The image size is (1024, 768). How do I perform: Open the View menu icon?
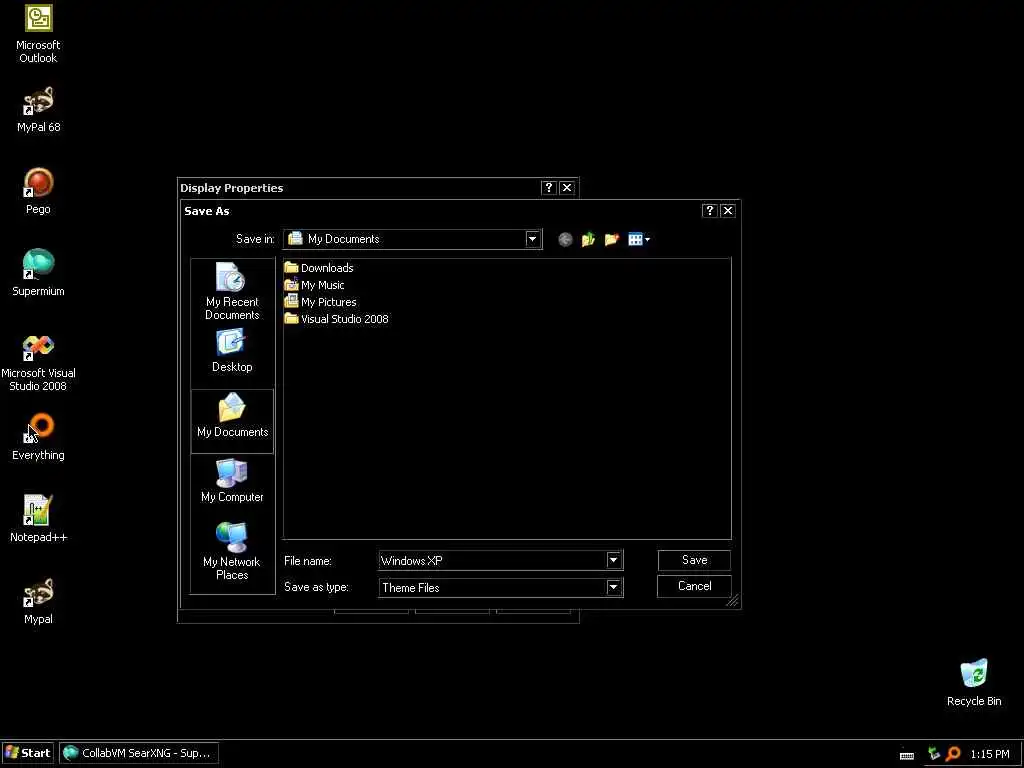[x=639, y=240]
